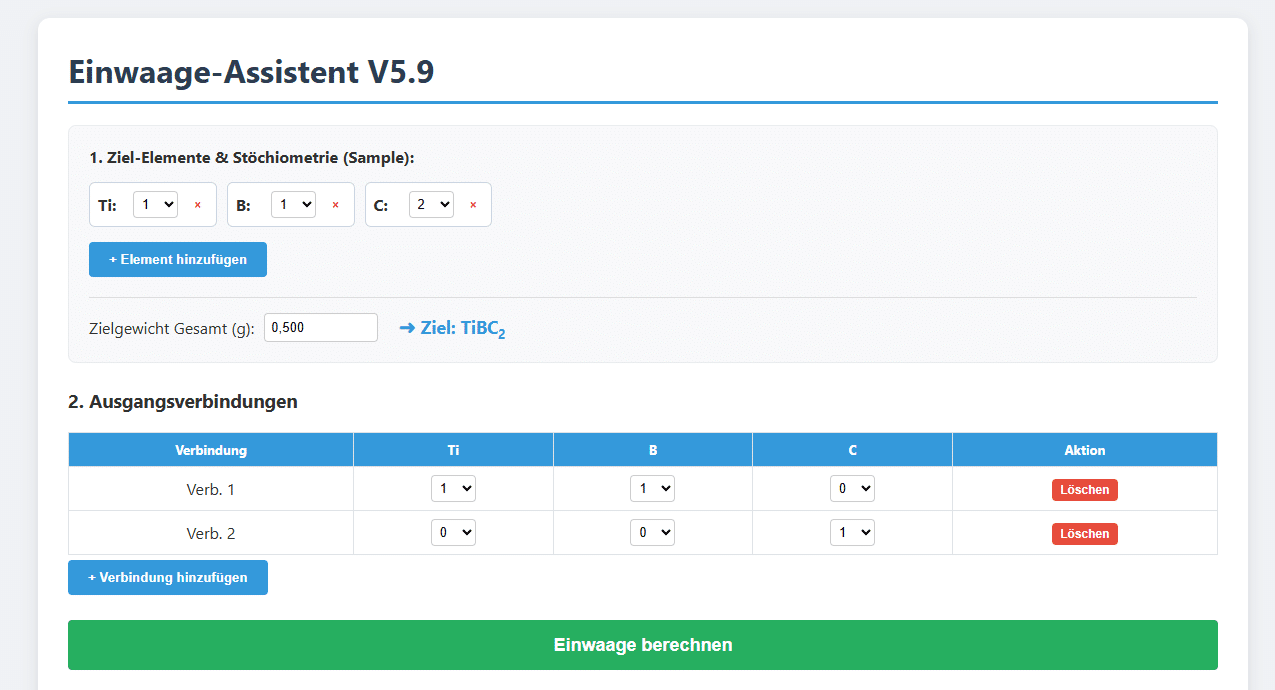This screenshot has height=690, width=1275.
Task: Click the Verbindung column header
Action: [x=210, y=449]
